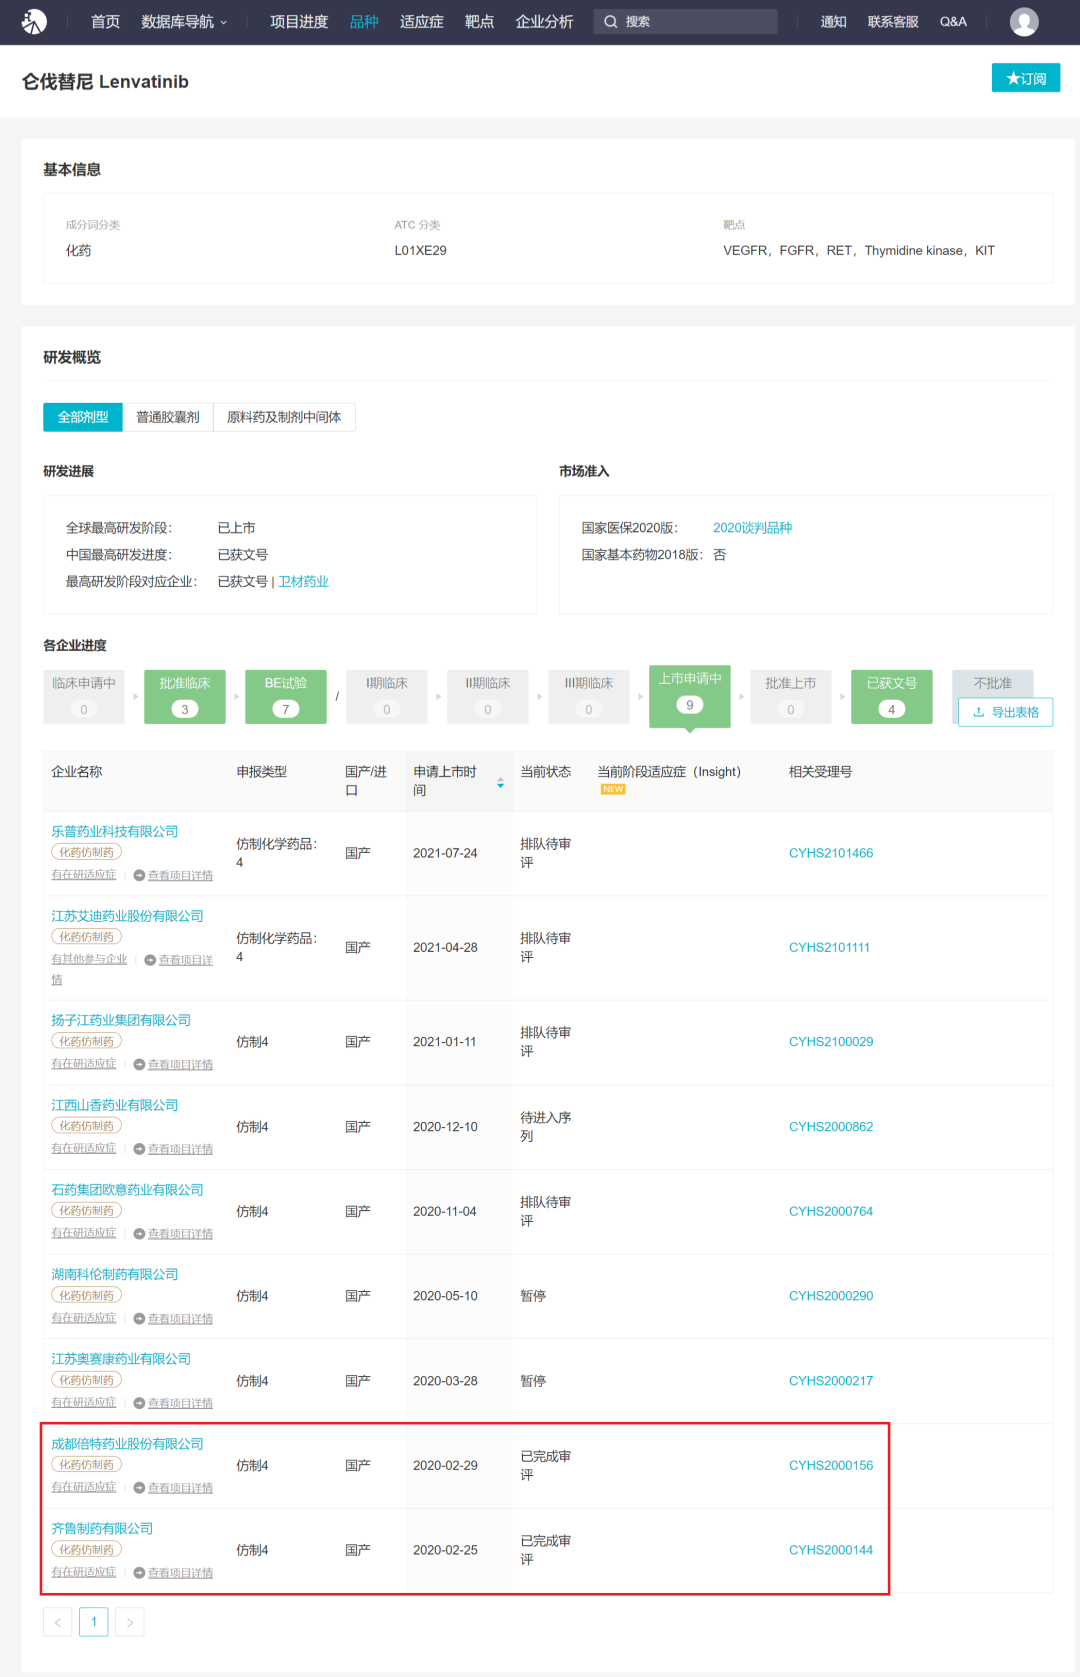The image size is (1080, 1677).
Task: Open the 2020谈判品种 link
Action: pos(752,528)
